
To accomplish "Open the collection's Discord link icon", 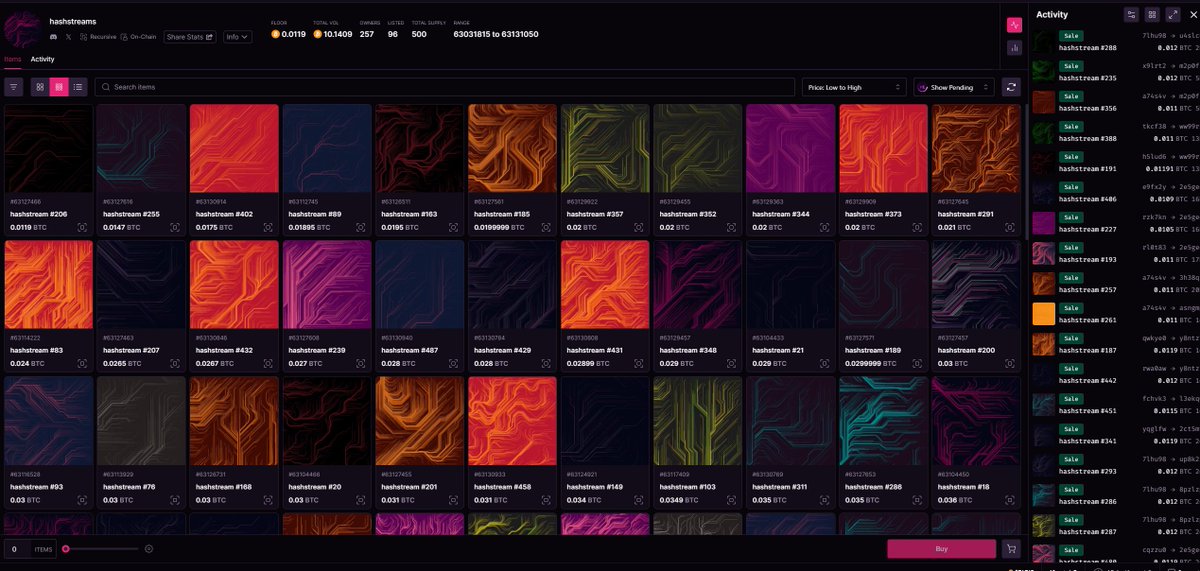I will [53, 37].
